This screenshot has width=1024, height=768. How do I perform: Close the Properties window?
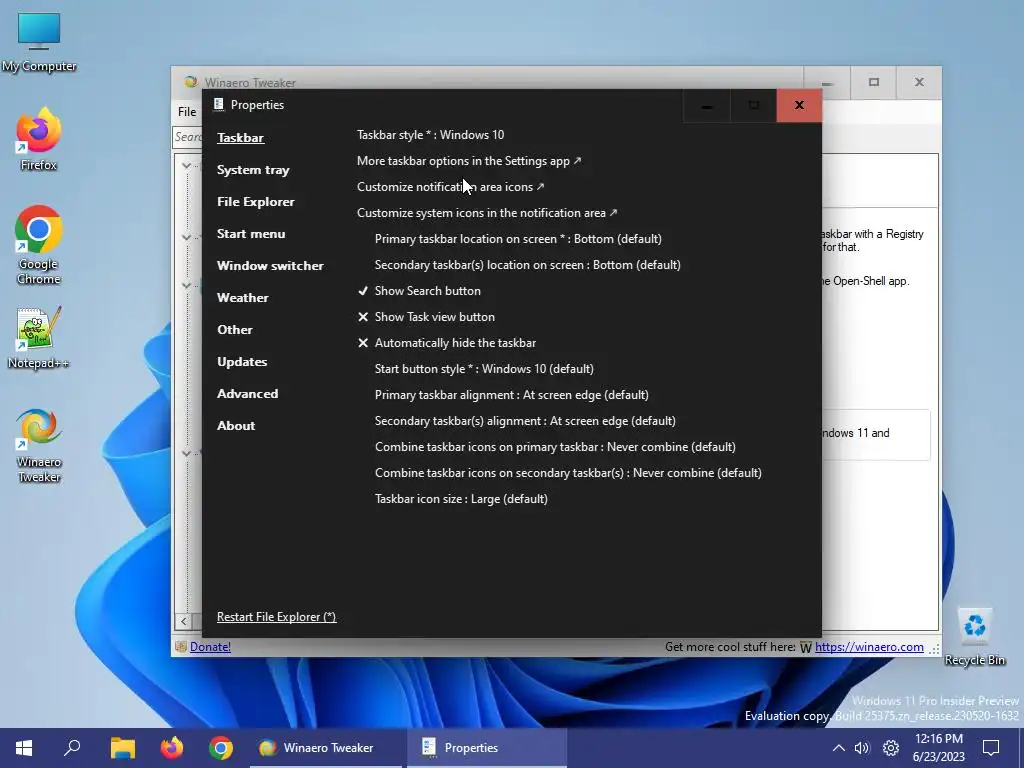point(799,106)
